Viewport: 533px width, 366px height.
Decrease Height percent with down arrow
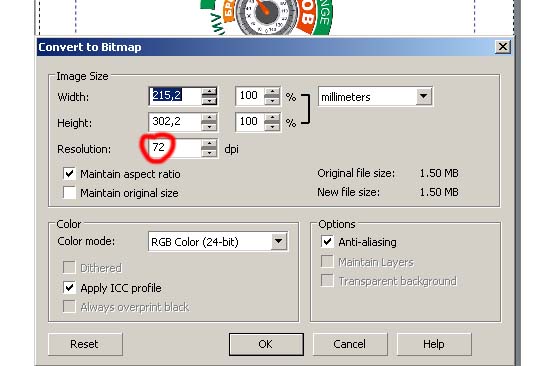(x=272, y=126)
